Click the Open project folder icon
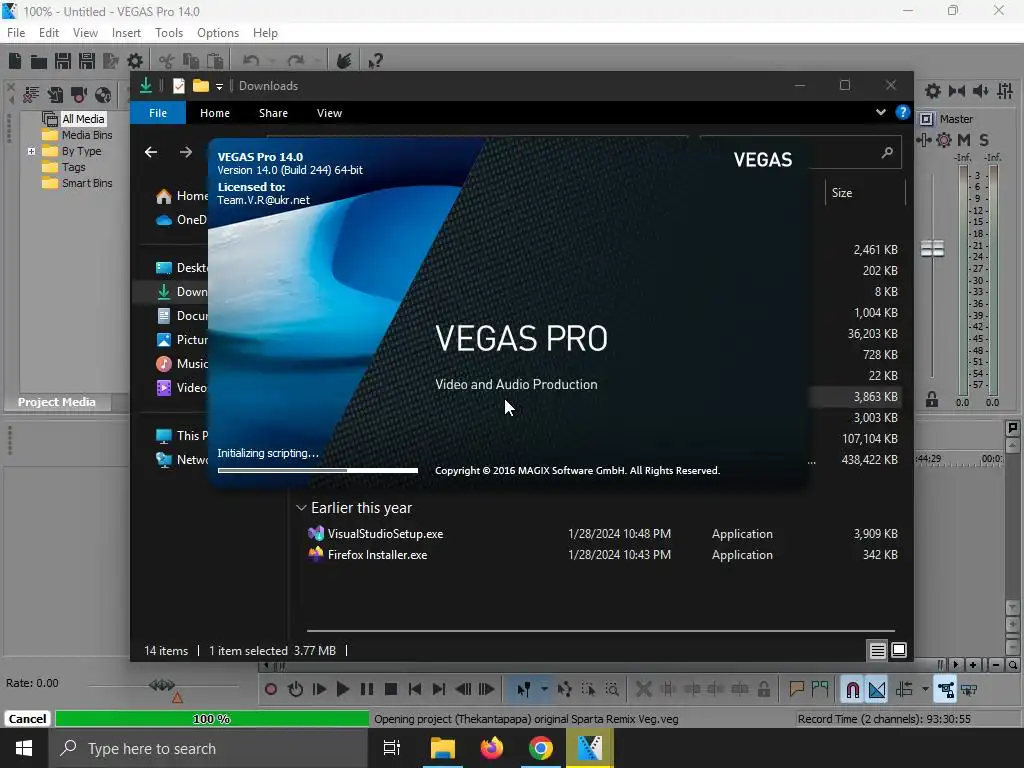 tap(39, 61)
